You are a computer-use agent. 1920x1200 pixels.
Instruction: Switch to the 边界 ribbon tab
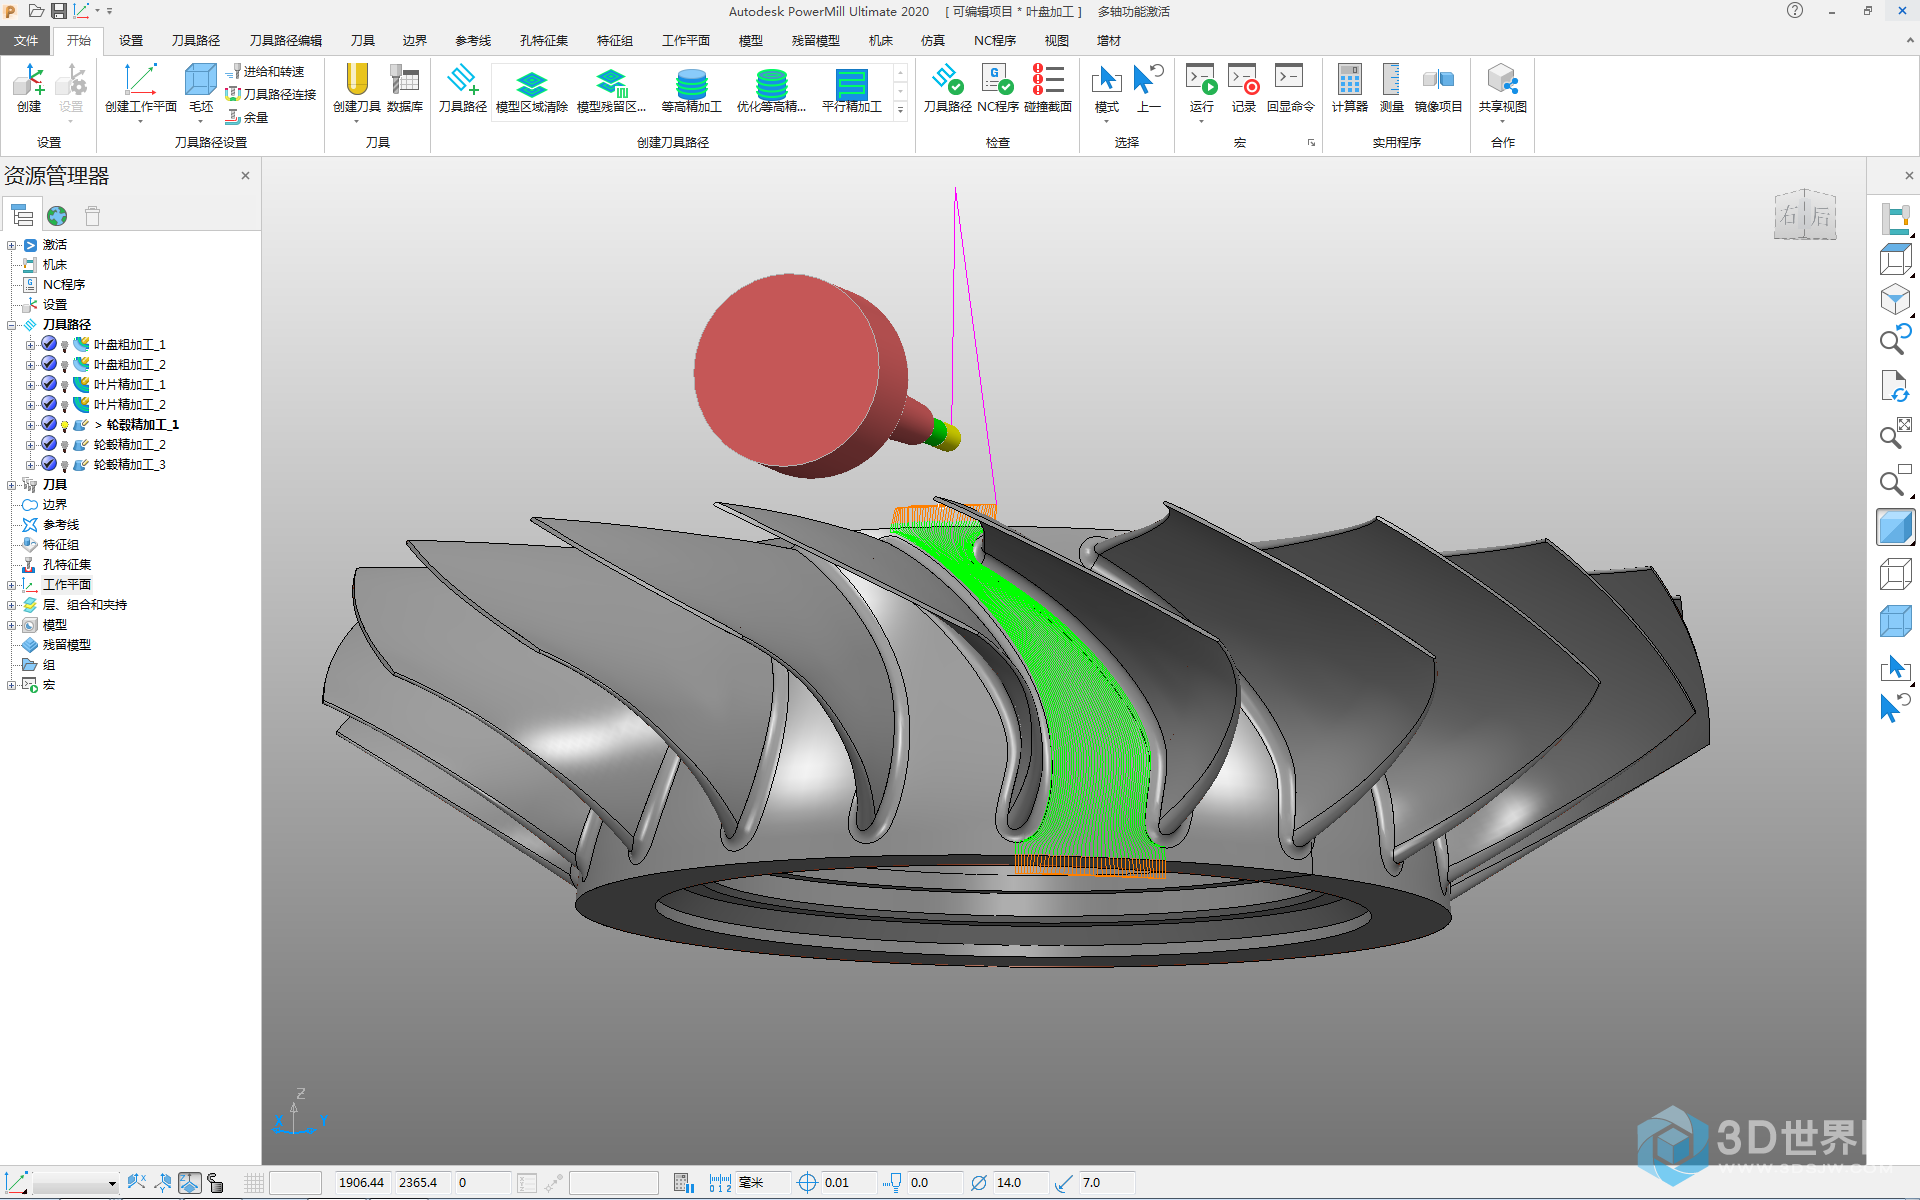pyautogui.click(x=415, y=40)
